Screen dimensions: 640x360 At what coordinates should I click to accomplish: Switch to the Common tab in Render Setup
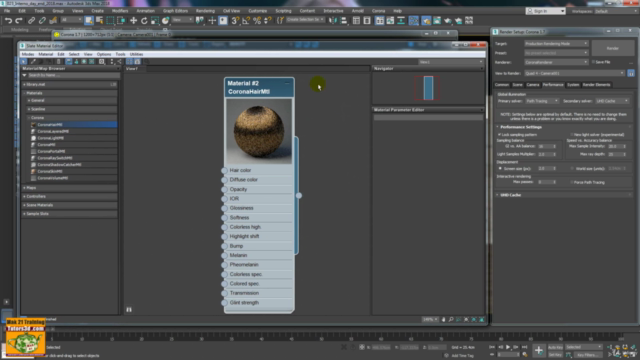point(502,85)
